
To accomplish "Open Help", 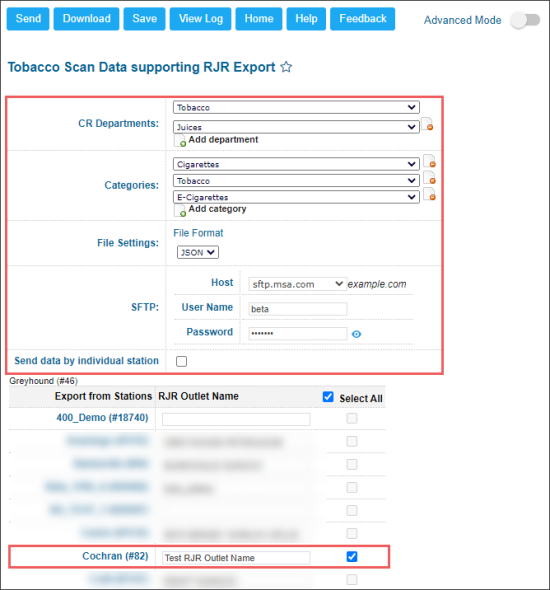I will point(306,19).
